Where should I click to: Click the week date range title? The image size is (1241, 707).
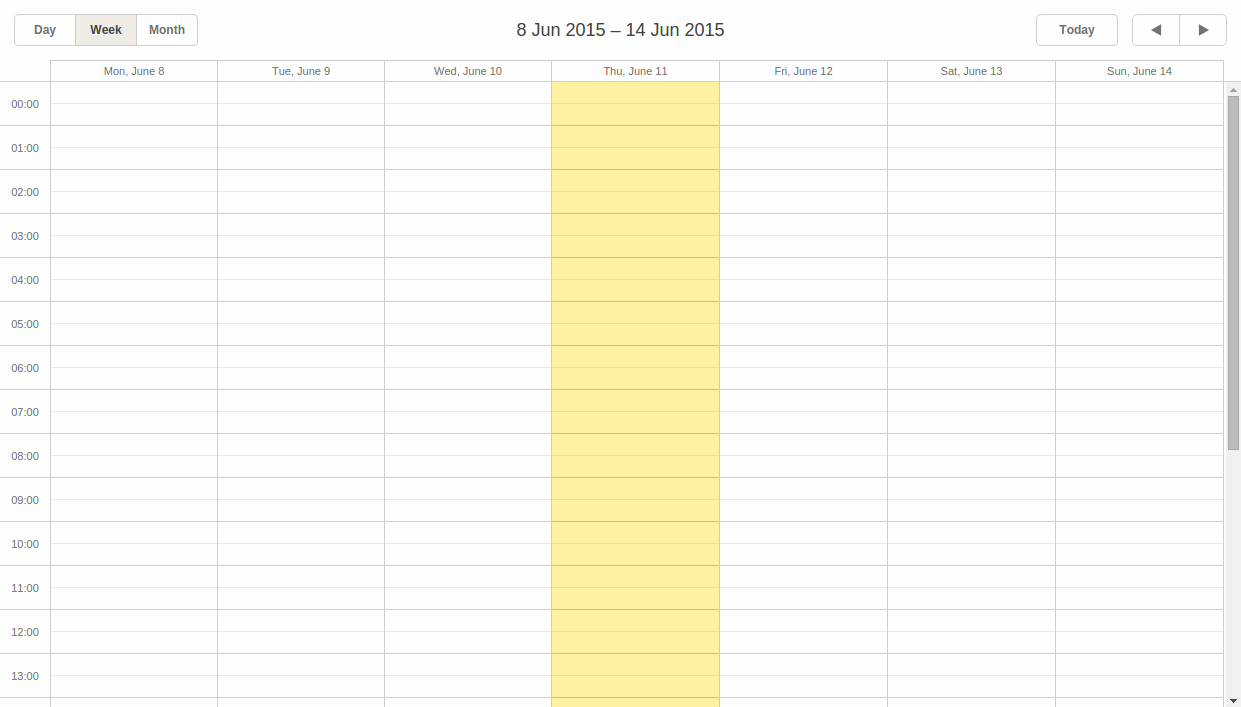[x=621, y=30]
